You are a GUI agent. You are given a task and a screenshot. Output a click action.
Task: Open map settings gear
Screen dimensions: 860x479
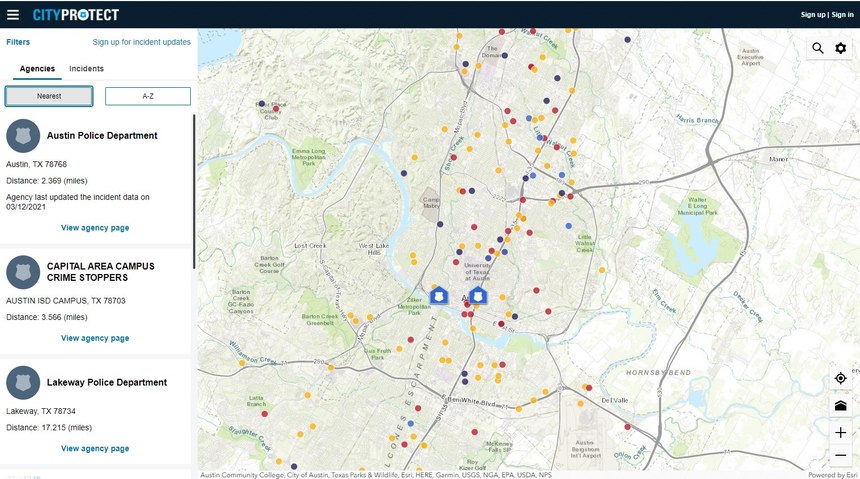[x=840, y=48]
